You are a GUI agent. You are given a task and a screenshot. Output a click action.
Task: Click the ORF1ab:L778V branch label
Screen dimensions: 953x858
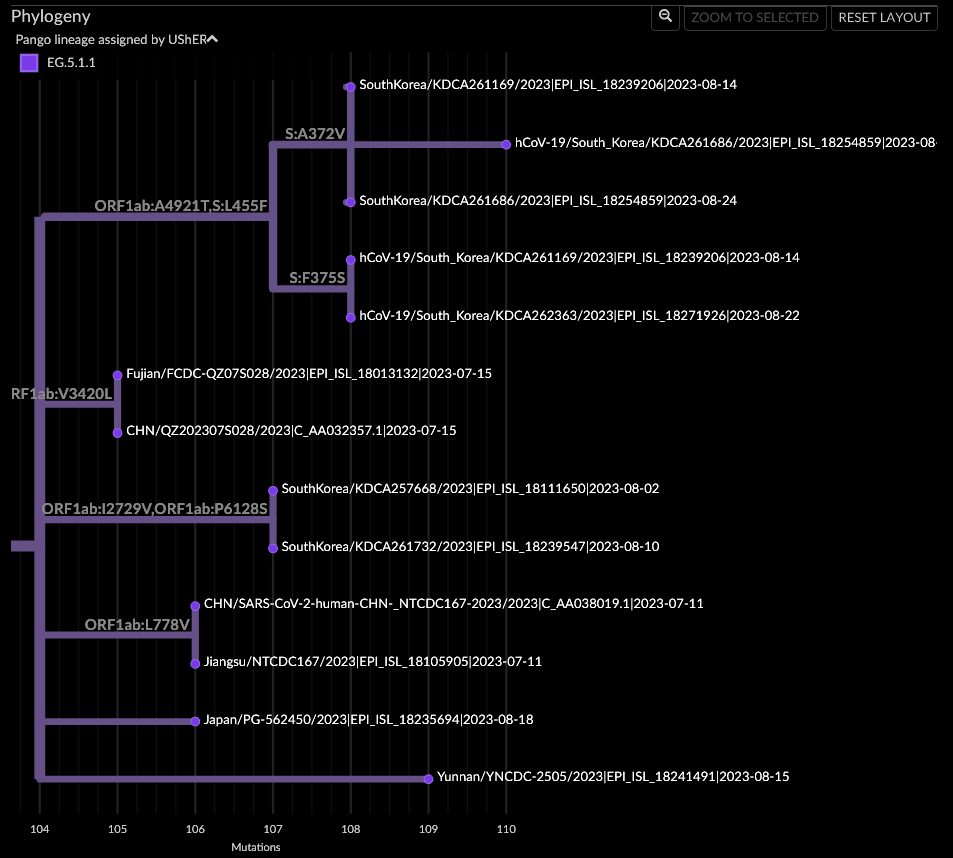(139, 626)
